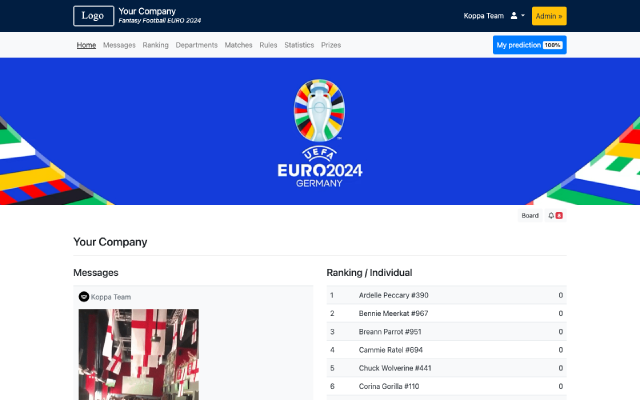Open Koppa Team message author link
This screenshot has height=400, width=640.
(111, 297)
